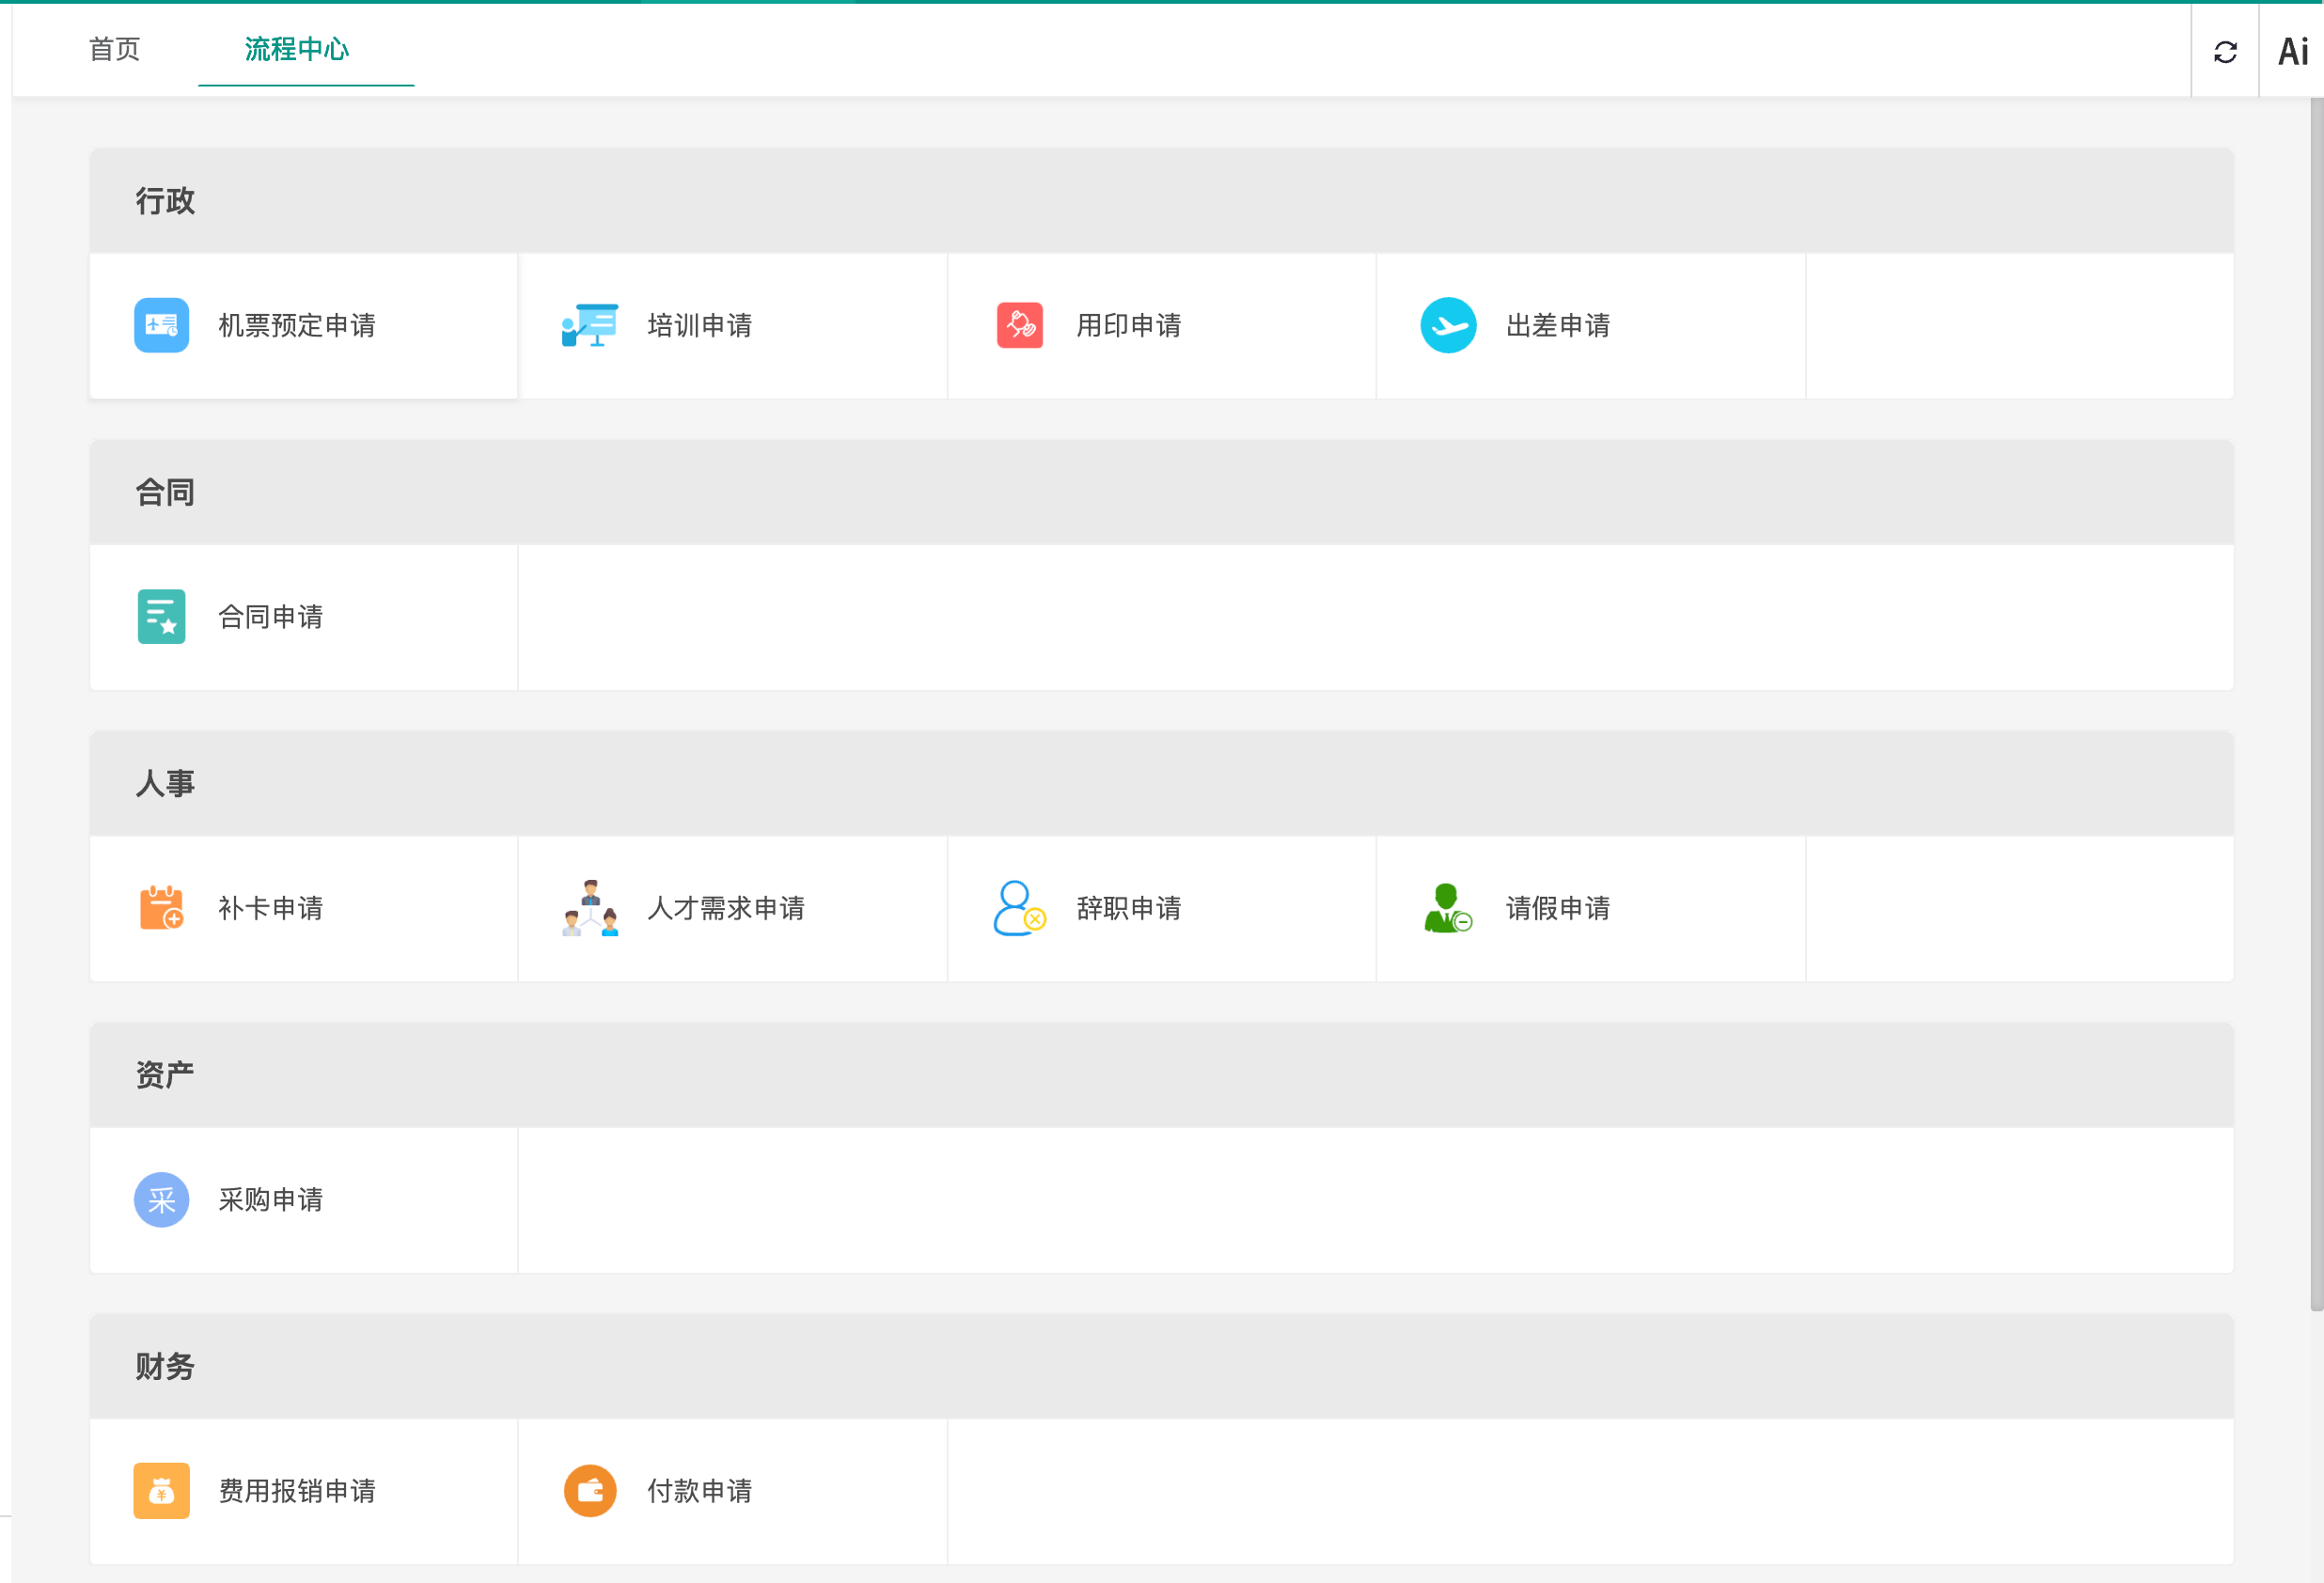Open 出差申请 label
Image resolution: width=2324 pixels, height=1583 pixels.
(1558, 325)
